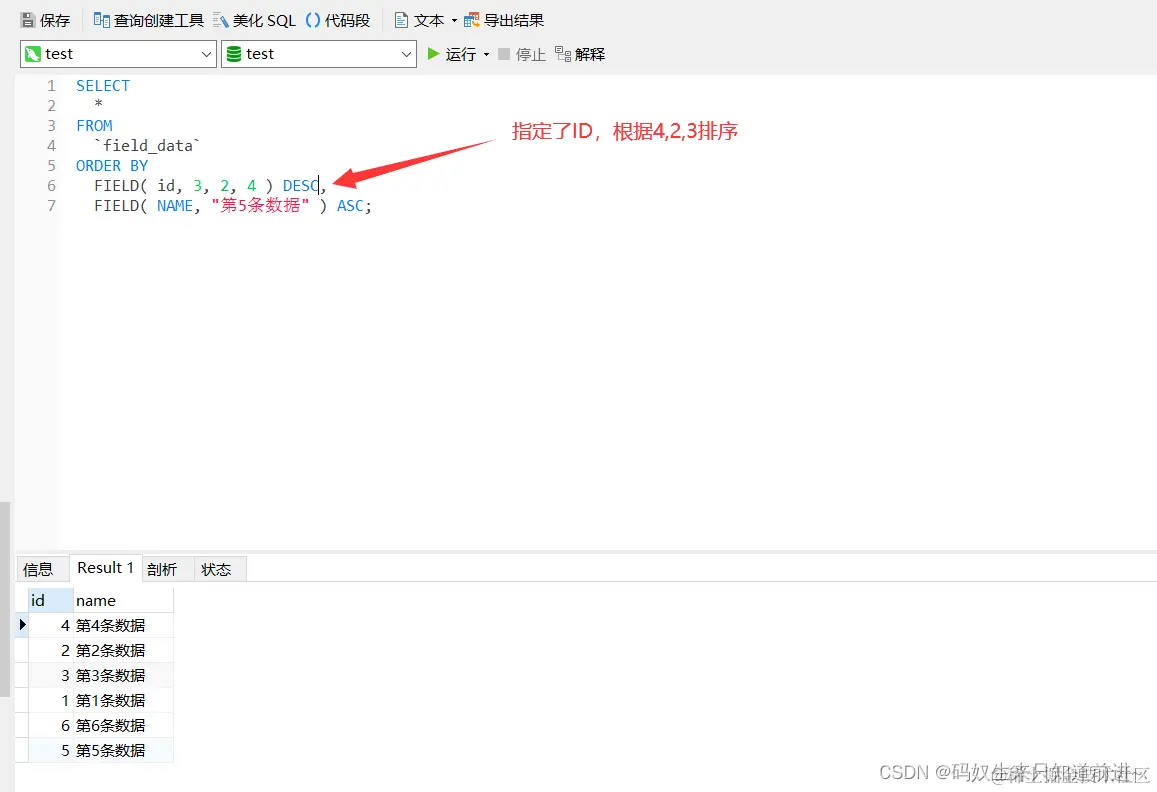Select the cell 第2条数据
The height and width of the screenshot is (792, 1157).
click(x=123, y=650)
